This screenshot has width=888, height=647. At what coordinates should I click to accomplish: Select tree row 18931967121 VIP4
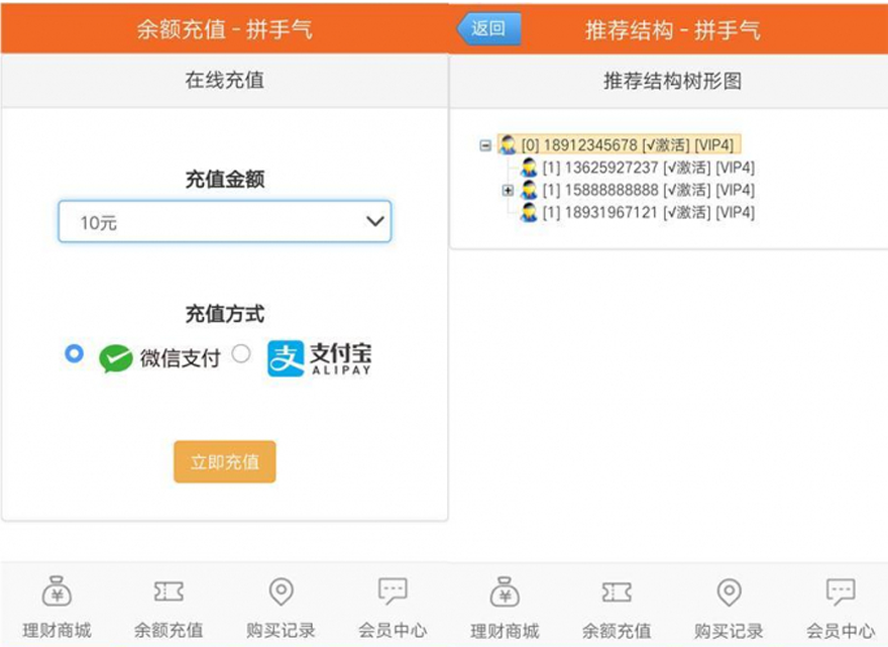[638, 213]
